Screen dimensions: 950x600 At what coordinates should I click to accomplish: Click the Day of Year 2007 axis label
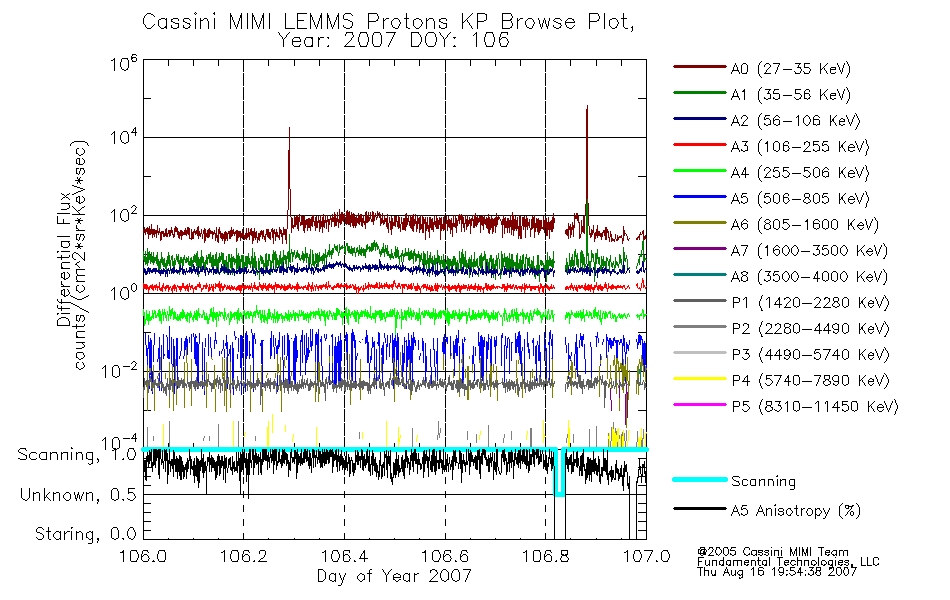point(394,576)
